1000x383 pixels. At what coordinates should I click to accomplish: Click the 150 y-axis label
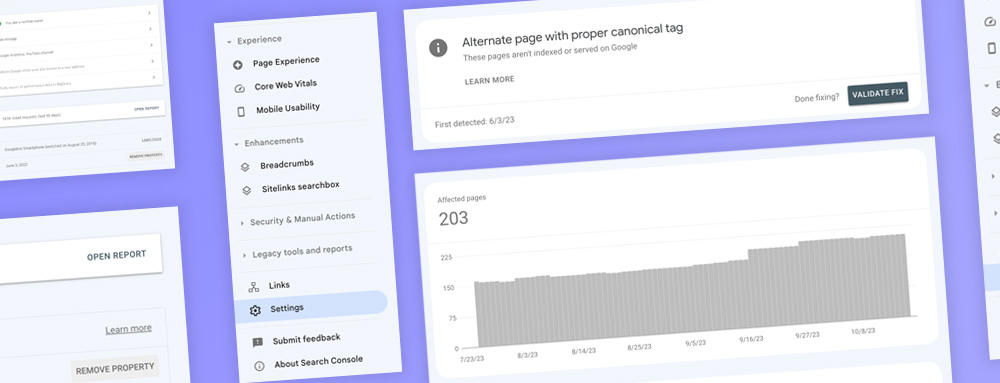(x=448, y=288)
